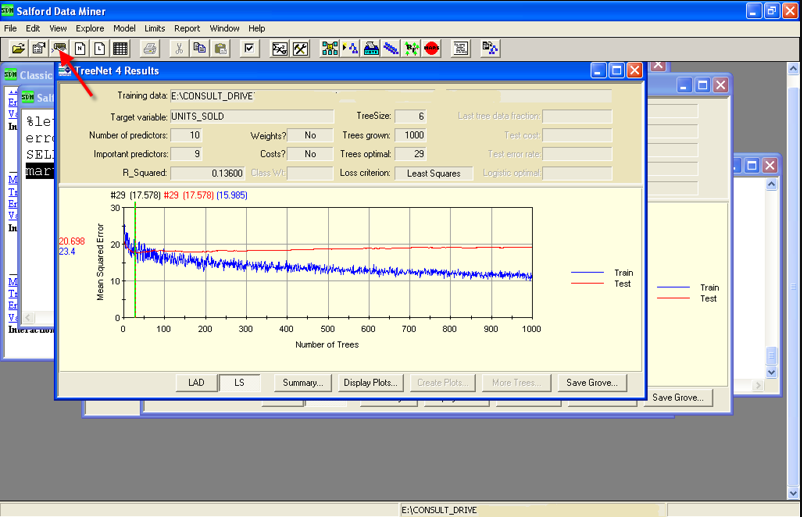Open the Report menu
Screen dimensions: 802x517
(x=187, y=29)
